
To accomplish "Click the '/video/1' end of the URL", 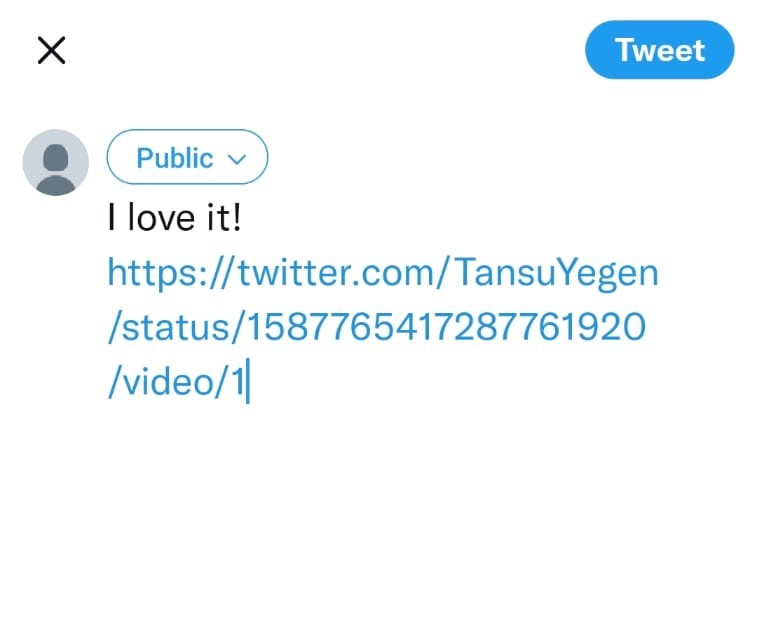I will coord(176,382).
